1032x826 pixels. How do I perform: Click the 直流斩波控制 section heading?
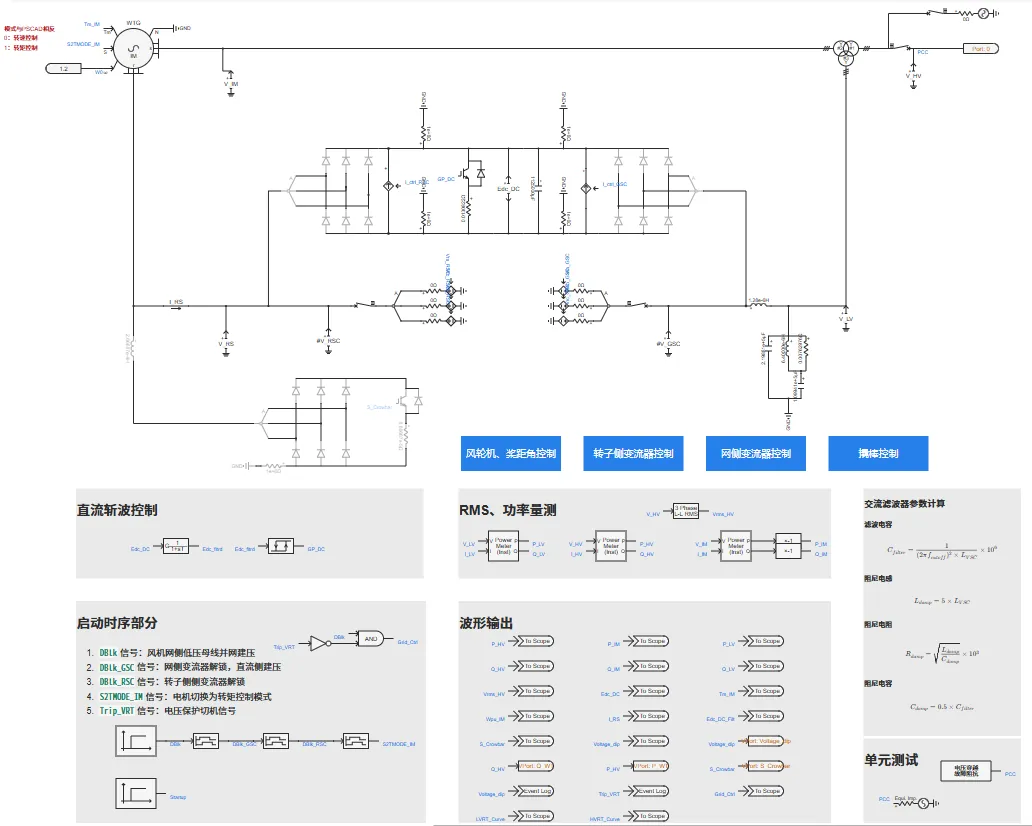(x=117, y=510)
